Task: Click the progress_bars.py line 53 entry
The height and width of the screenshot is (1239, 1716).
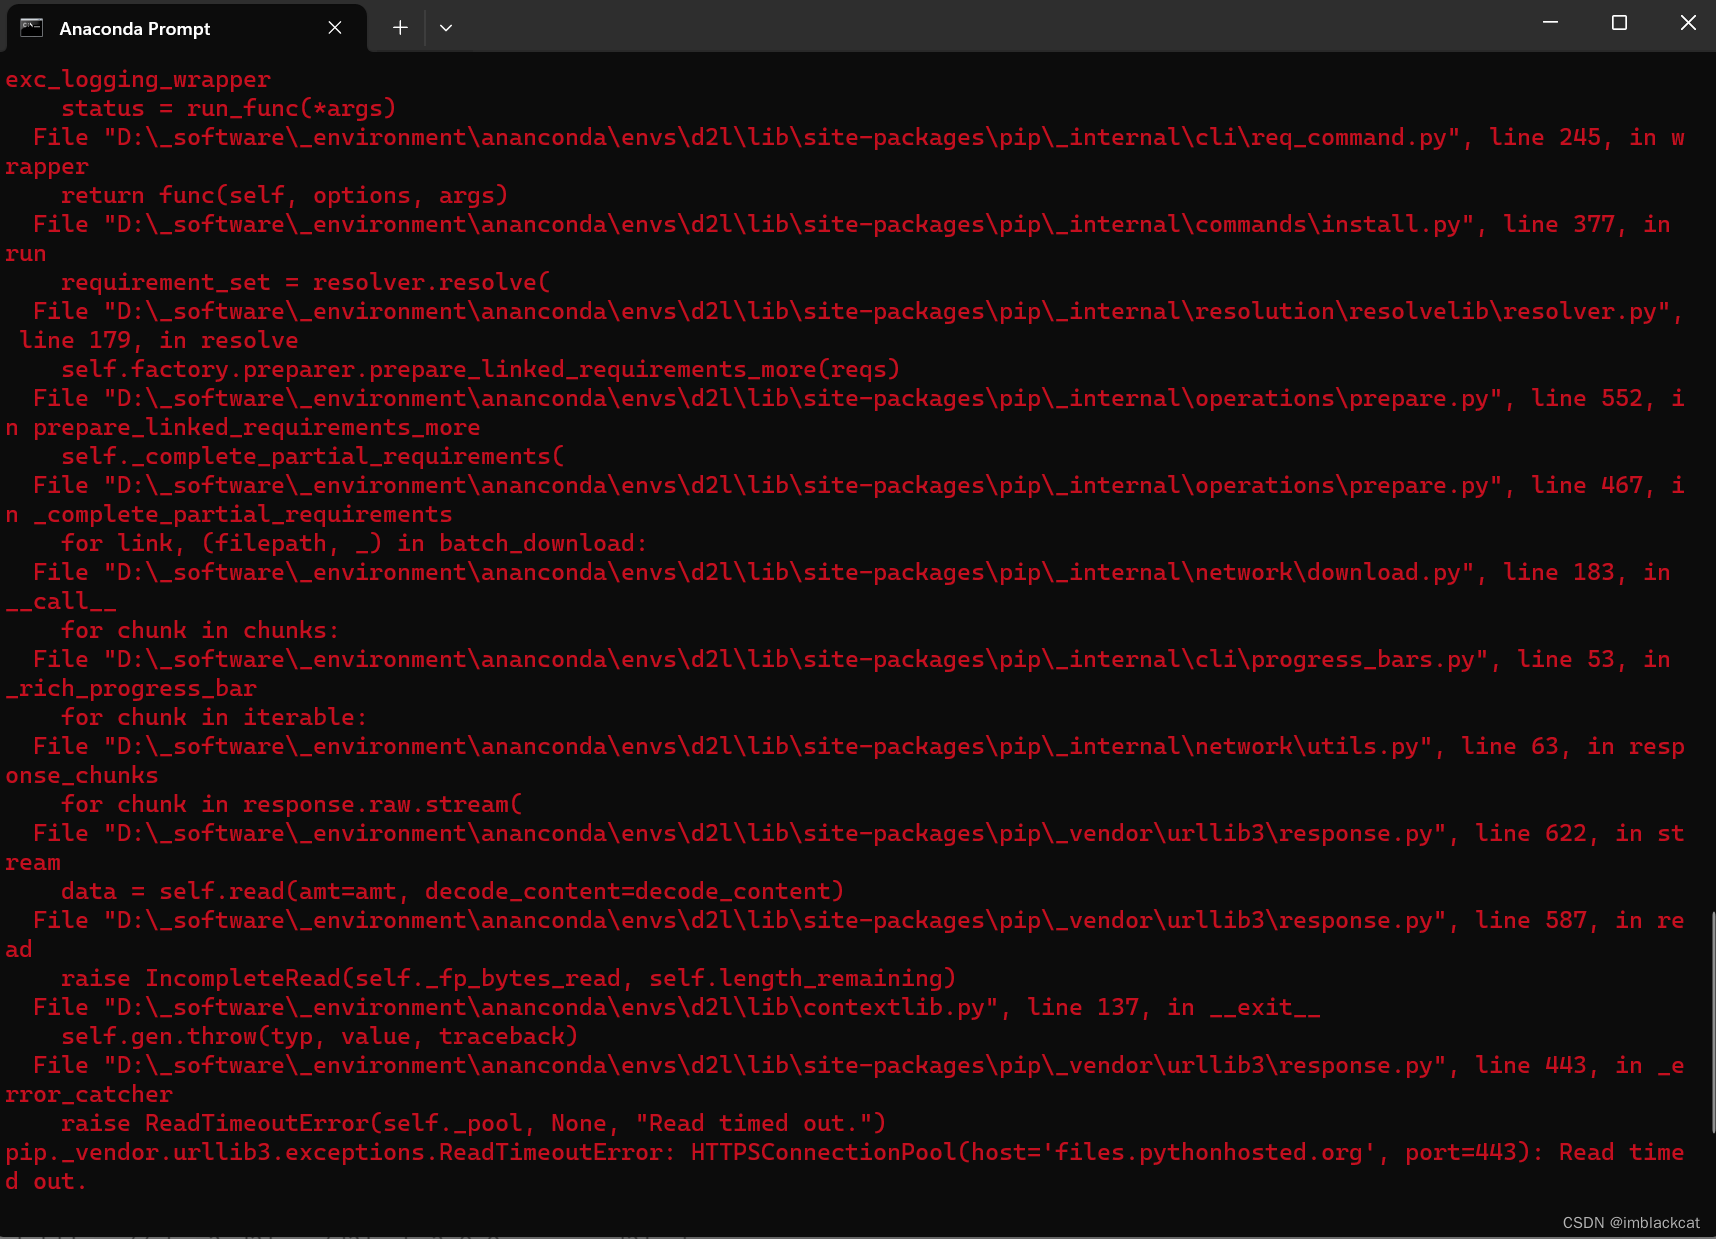Action: click(x=852, y=660)
